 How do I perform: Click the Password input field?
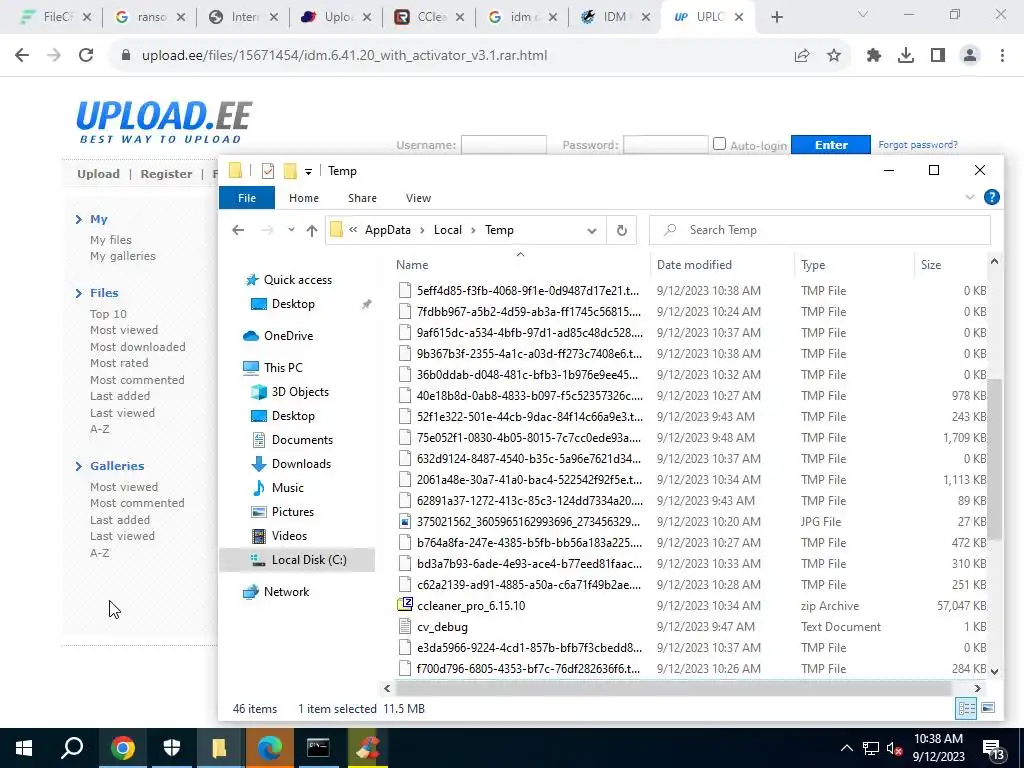pos(665,144)
